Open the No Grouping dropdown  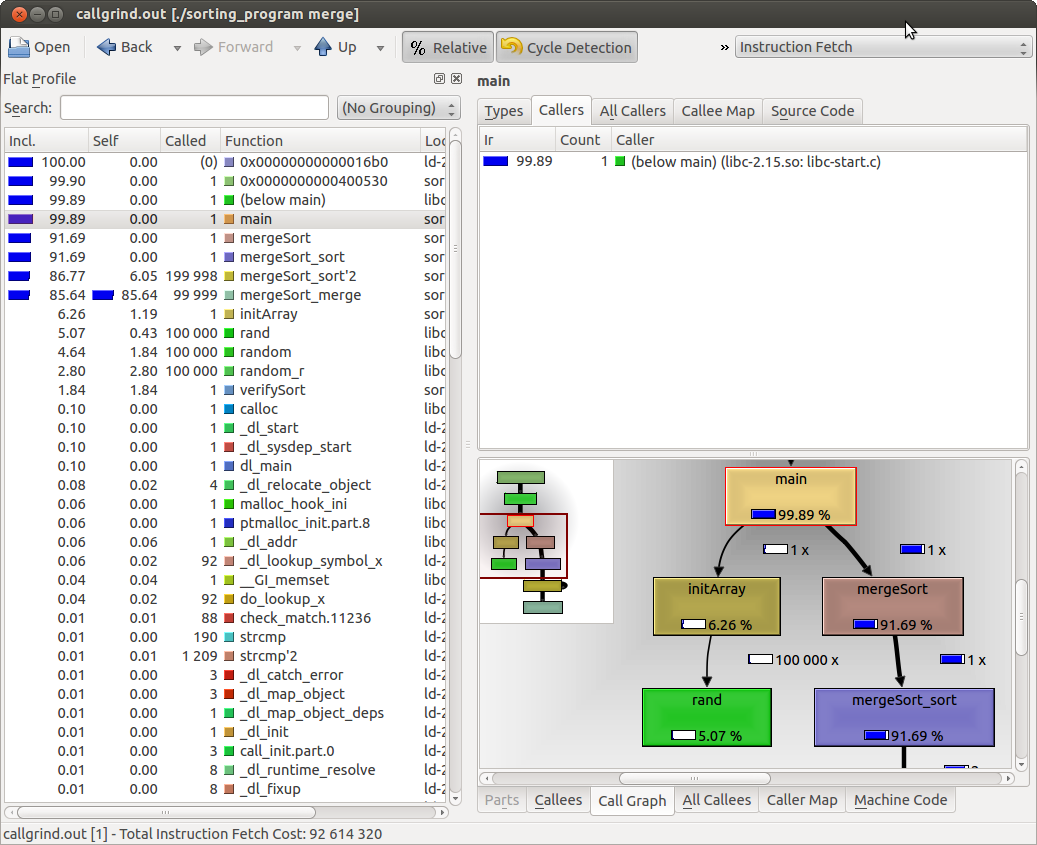tap(398, 108)
